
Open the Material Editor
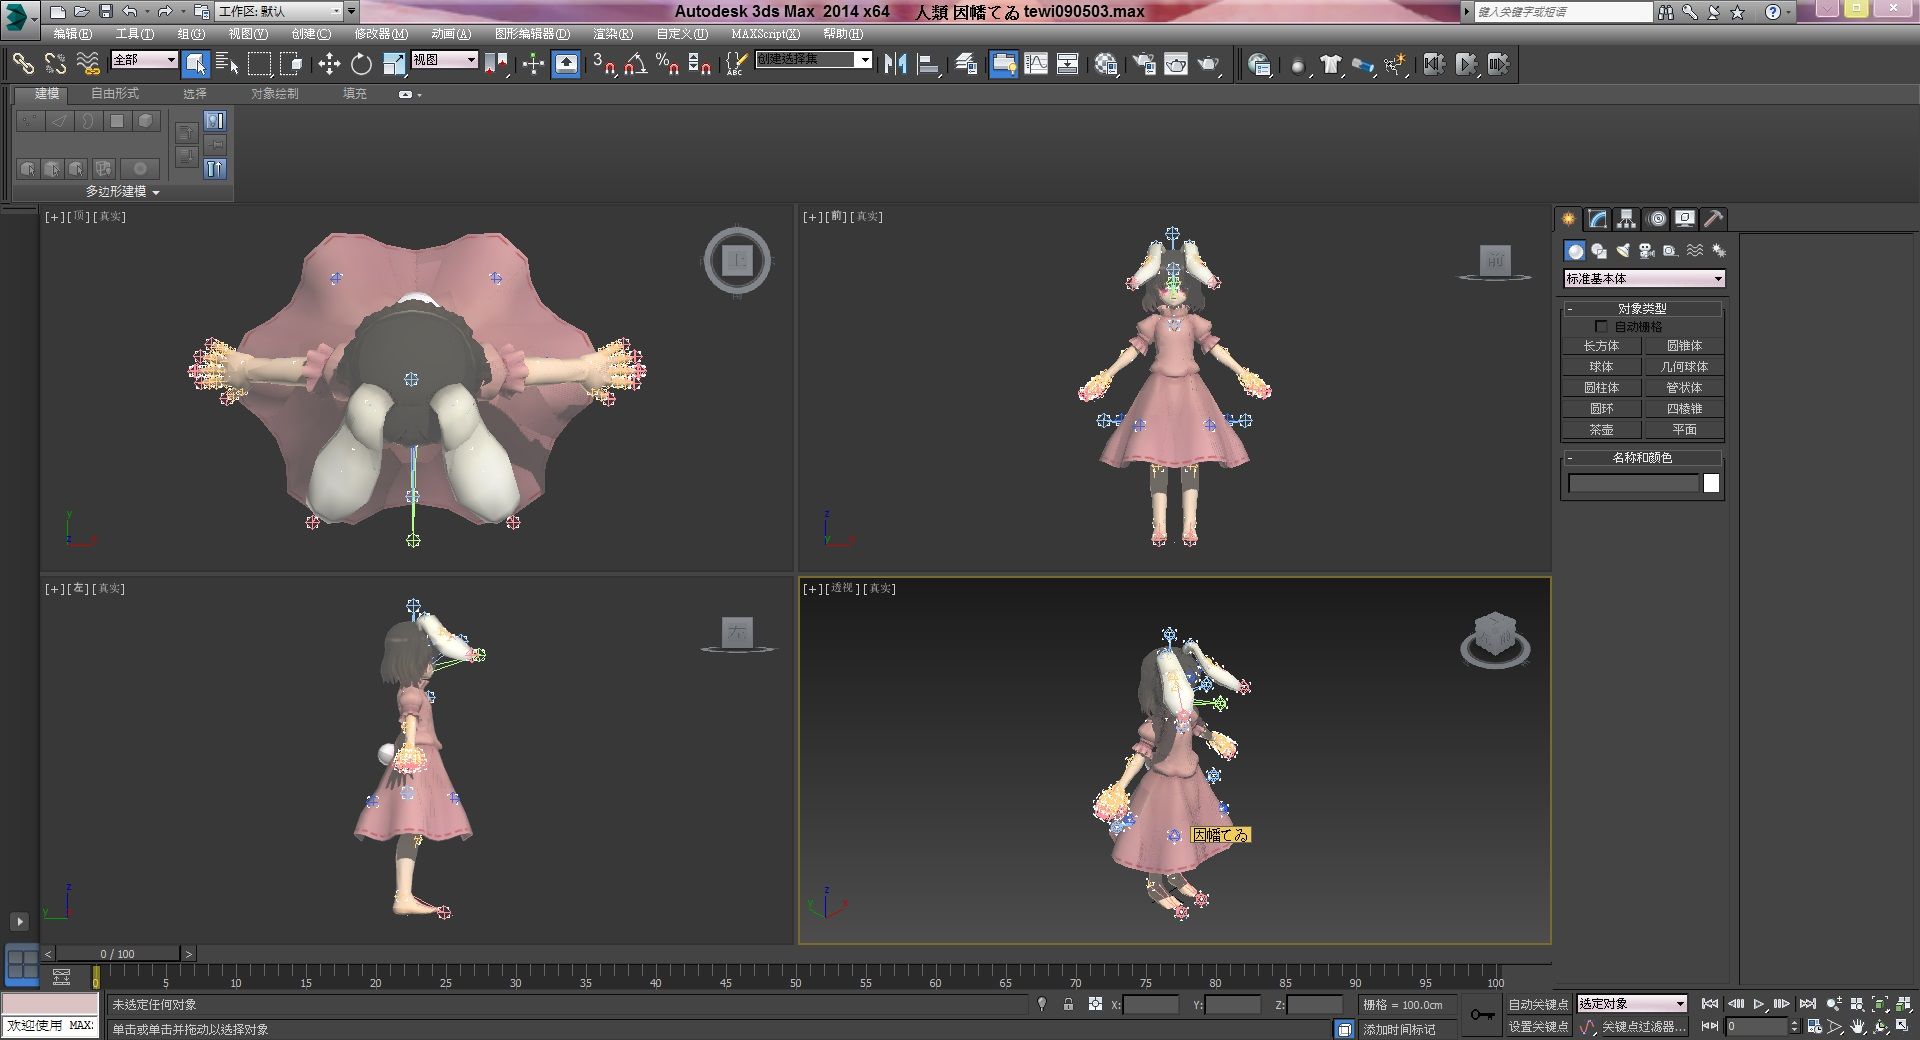click(1105, 64)
